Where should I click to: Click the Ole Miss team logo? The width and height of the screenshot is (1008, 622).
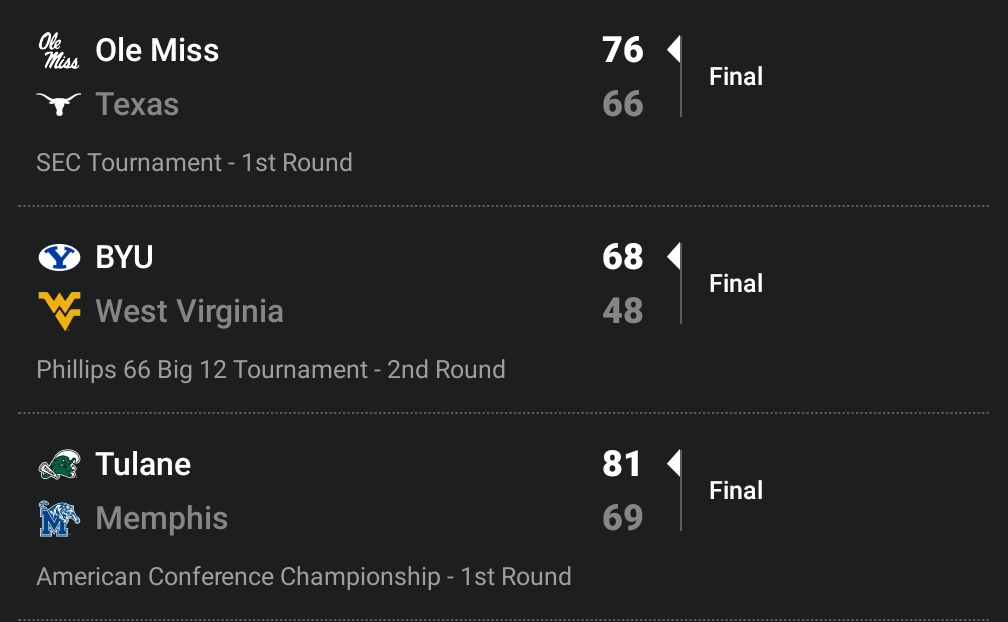click(x=58, y=51)
